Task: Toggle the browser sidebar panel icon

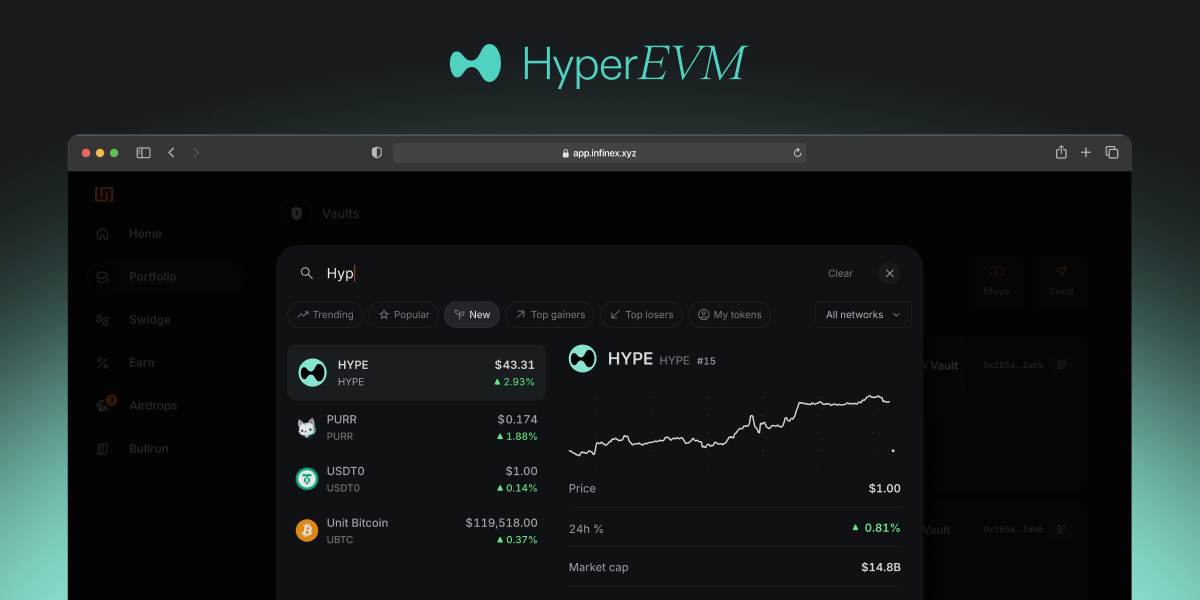Action: coord(143,153)
